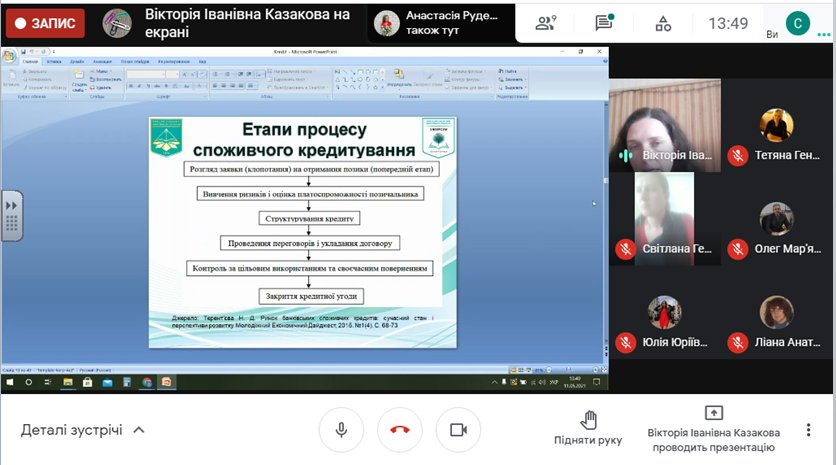Screen dimensions: 836x465
Task: End the call with red hang-up button
Action: pos(400,430)
